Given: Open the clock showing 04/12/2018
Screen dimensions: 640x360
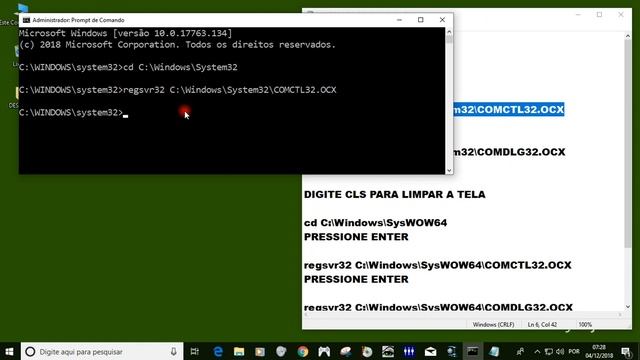Looking at the screenshot, I should coord(599,351).
